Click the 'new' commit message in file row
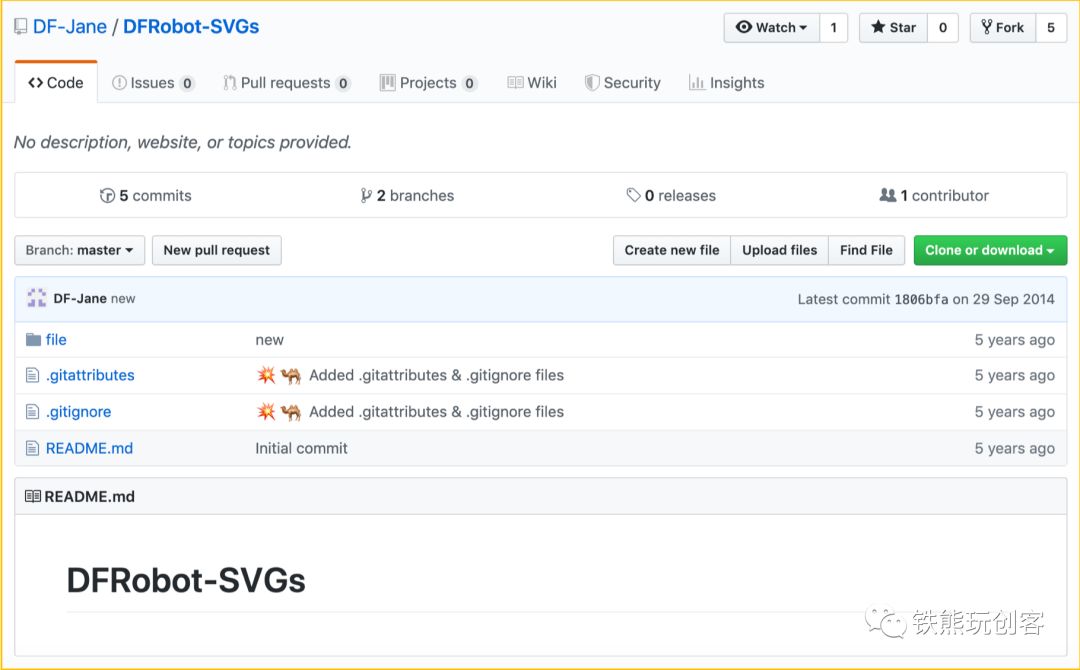1080x670 pixels. tap(269, 340)
